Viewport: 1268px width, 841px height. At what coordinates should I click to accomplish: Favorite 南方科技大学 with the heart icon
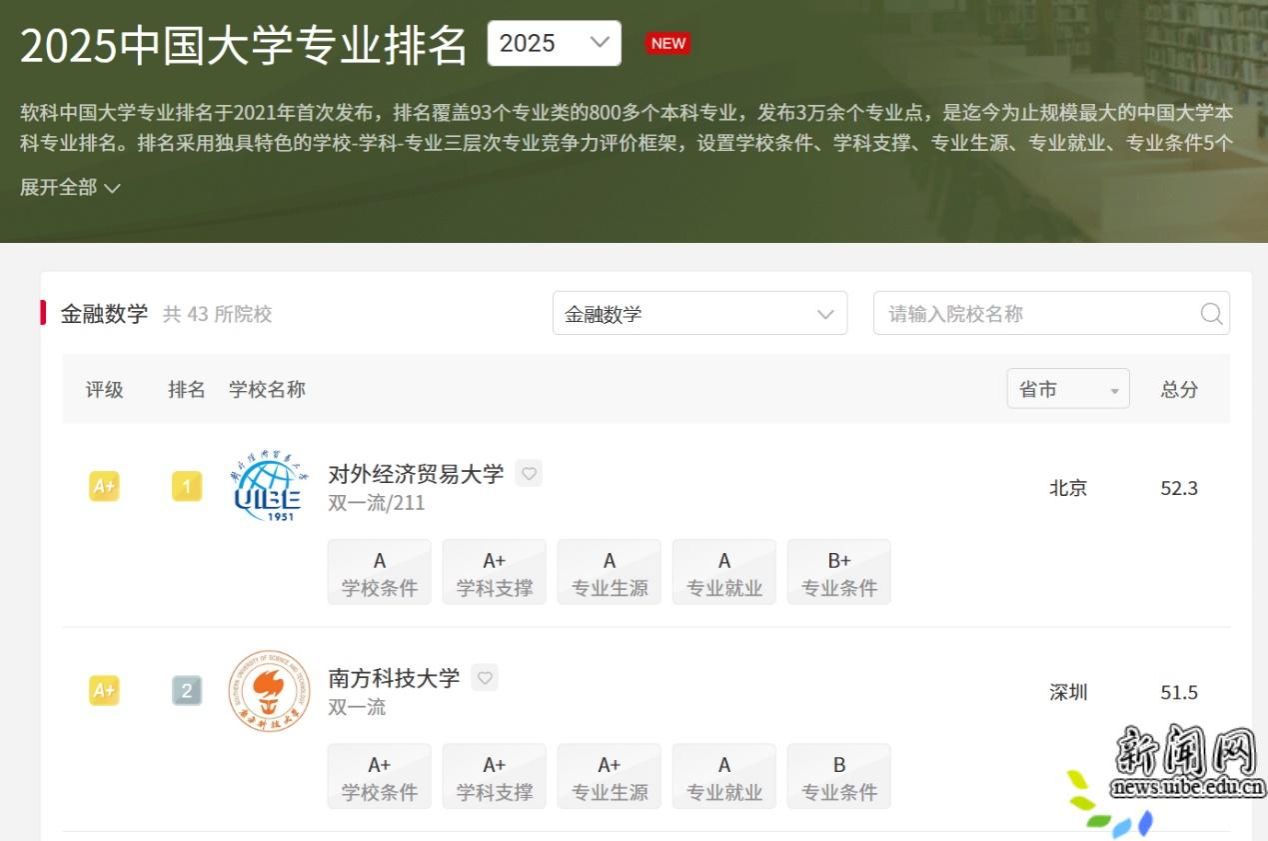[485, 678]
